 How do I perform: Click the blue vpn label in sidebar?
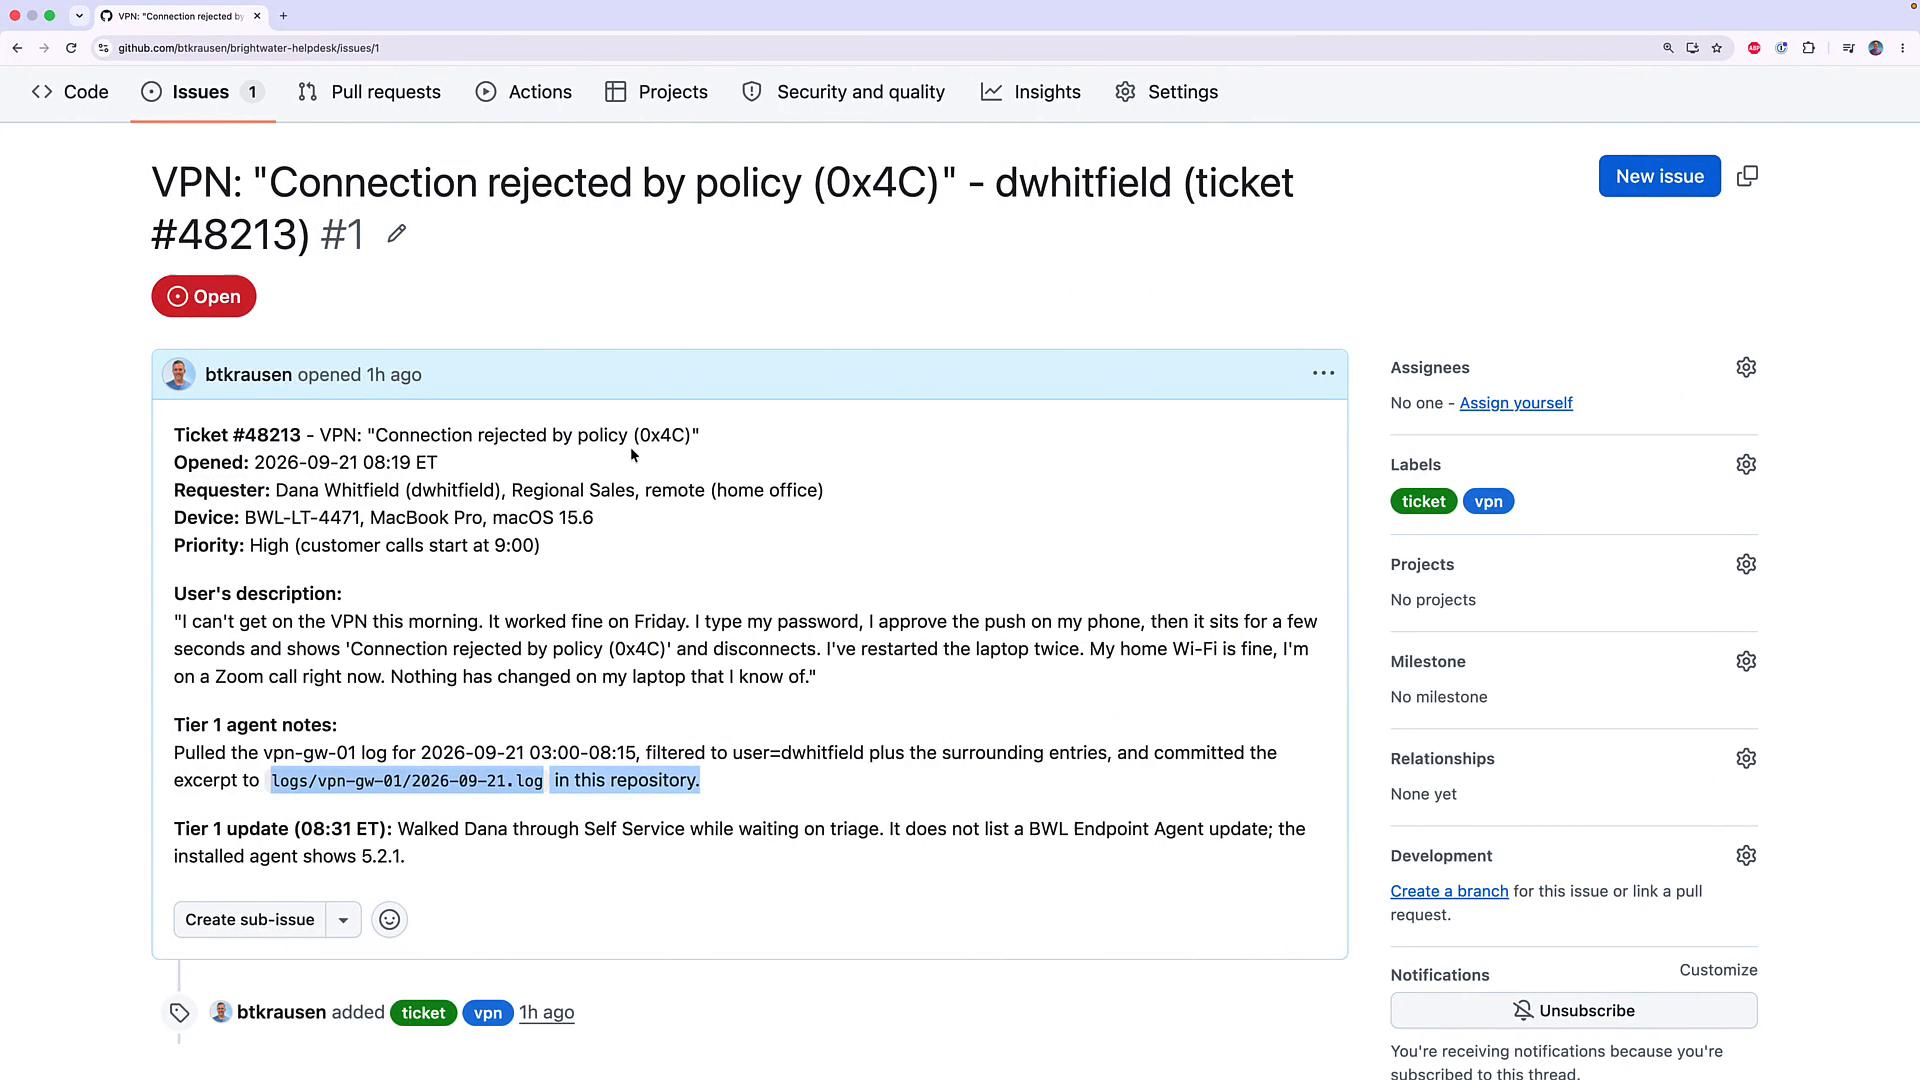point(1488,501)
